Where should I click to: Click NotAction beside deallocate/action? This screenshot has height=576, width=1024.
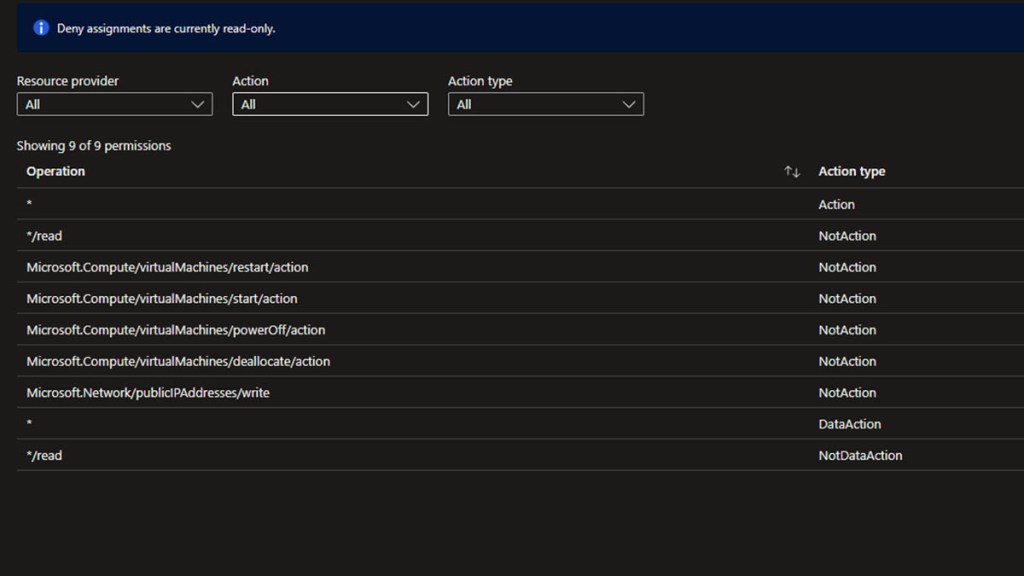[x=847, y=361]
